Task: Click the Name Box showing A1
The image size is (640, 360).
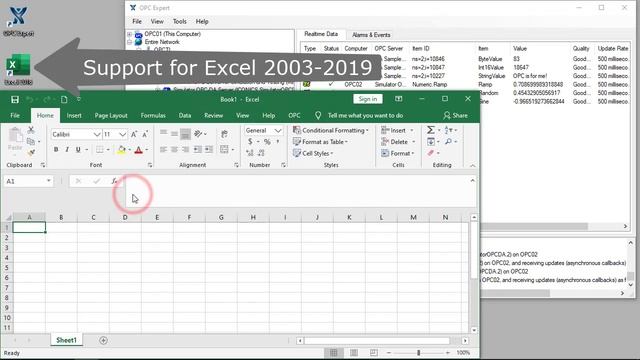Action: pos(28,181)
